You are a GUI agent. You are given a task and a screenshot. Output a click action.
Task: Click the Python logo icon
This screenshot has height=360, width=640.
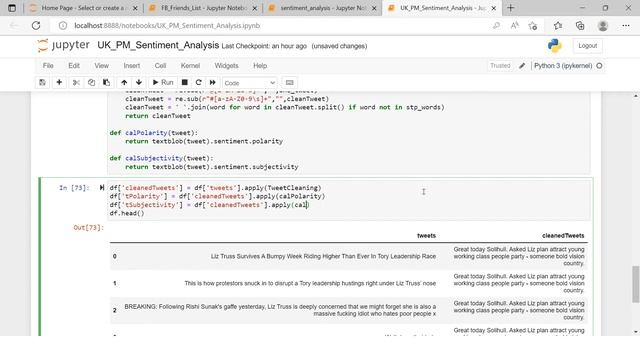pos(555,45)
